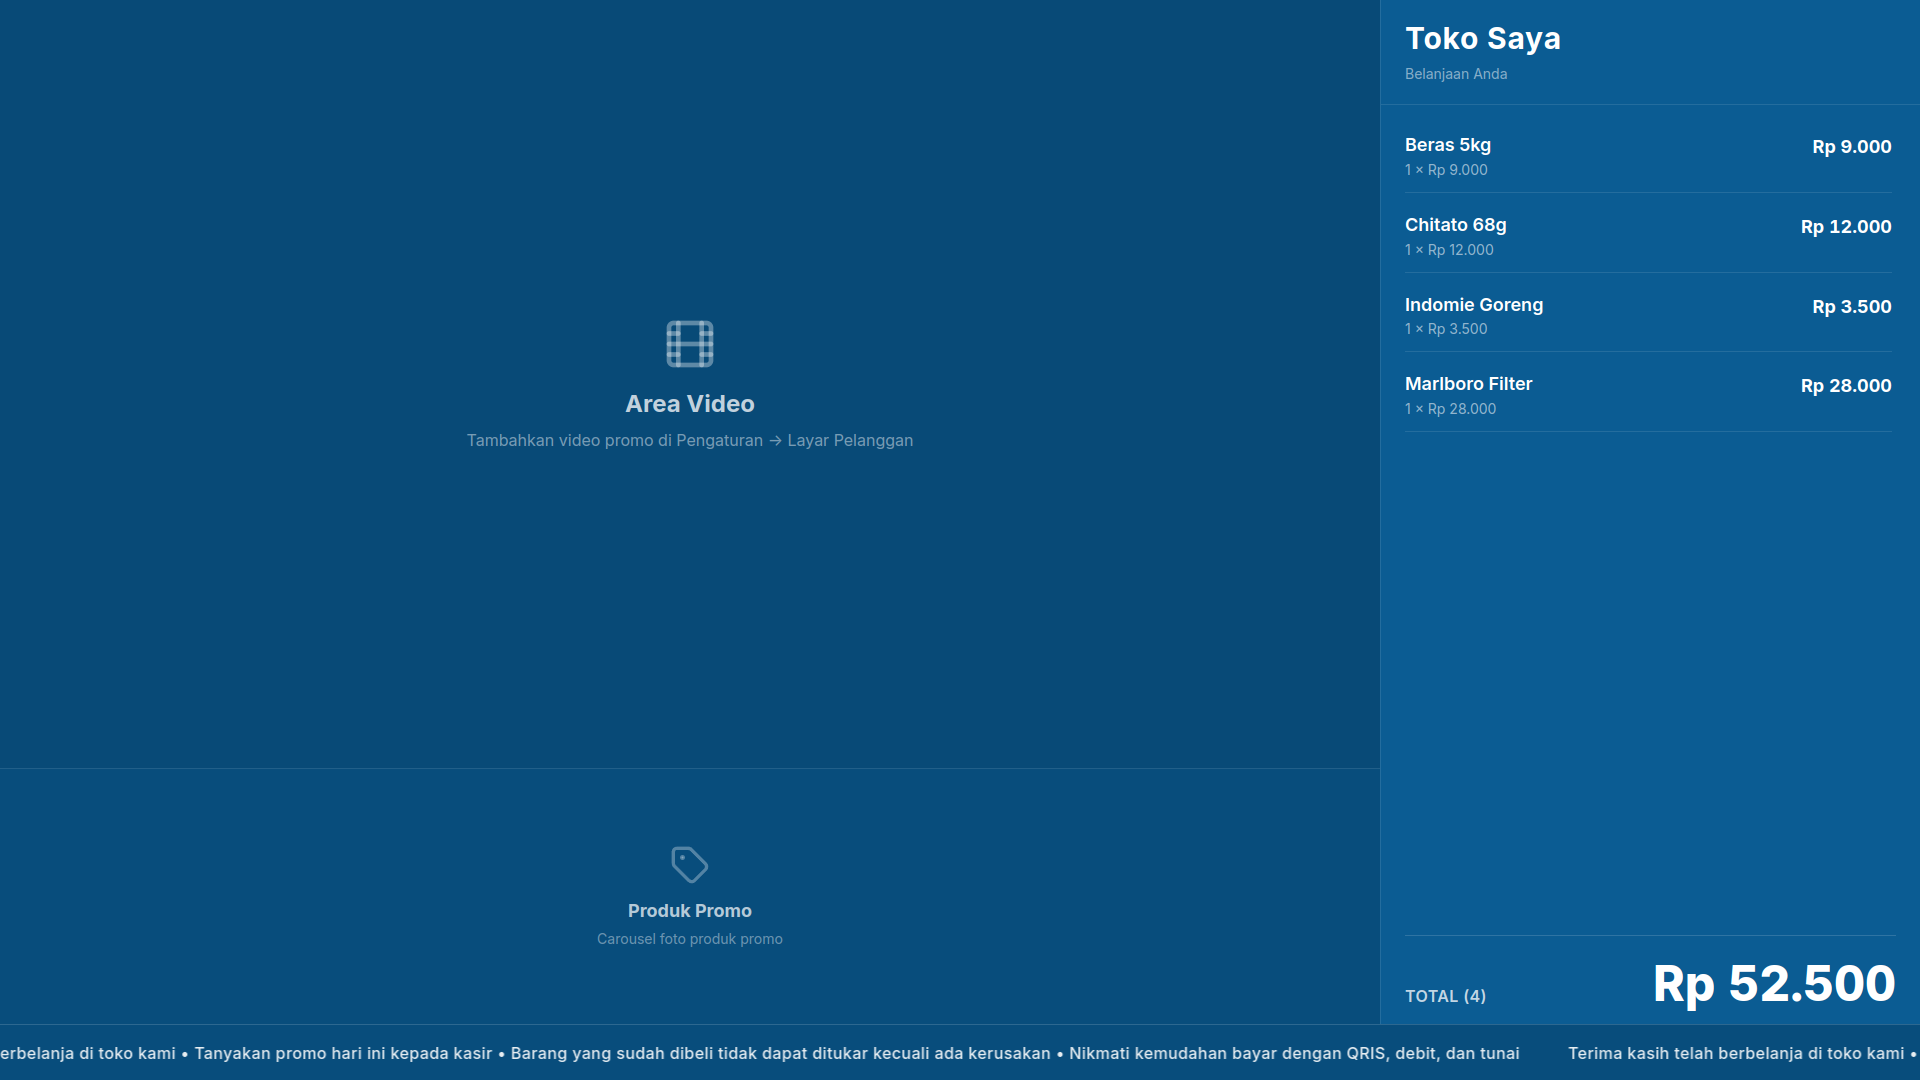Select the Area Video heading
The image size is (1920, 1080).
point(690,404)
